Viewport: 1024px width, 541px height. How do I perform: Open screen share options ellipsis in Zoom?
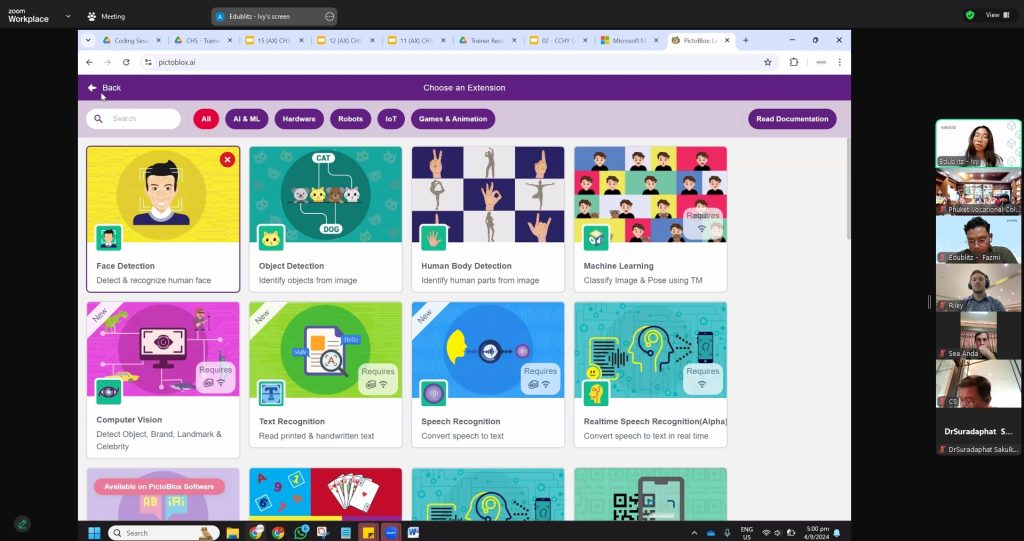pos(329,16)
